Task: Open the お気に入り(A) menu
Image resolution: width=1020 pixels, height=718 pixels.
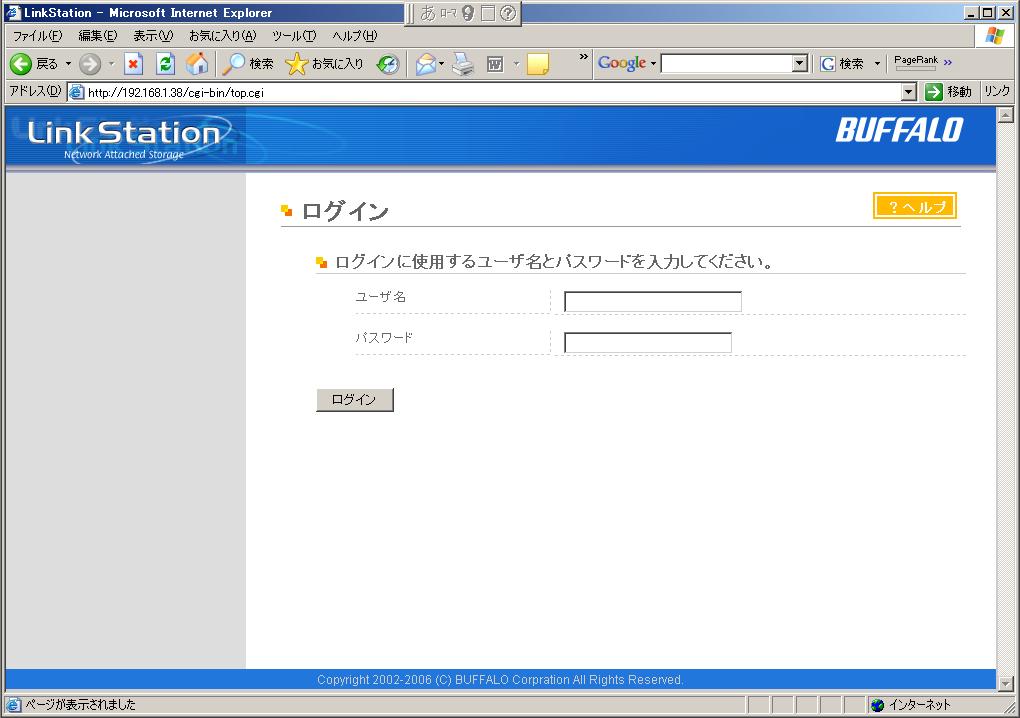Action: pyautogui.click(x=222, y=36)
